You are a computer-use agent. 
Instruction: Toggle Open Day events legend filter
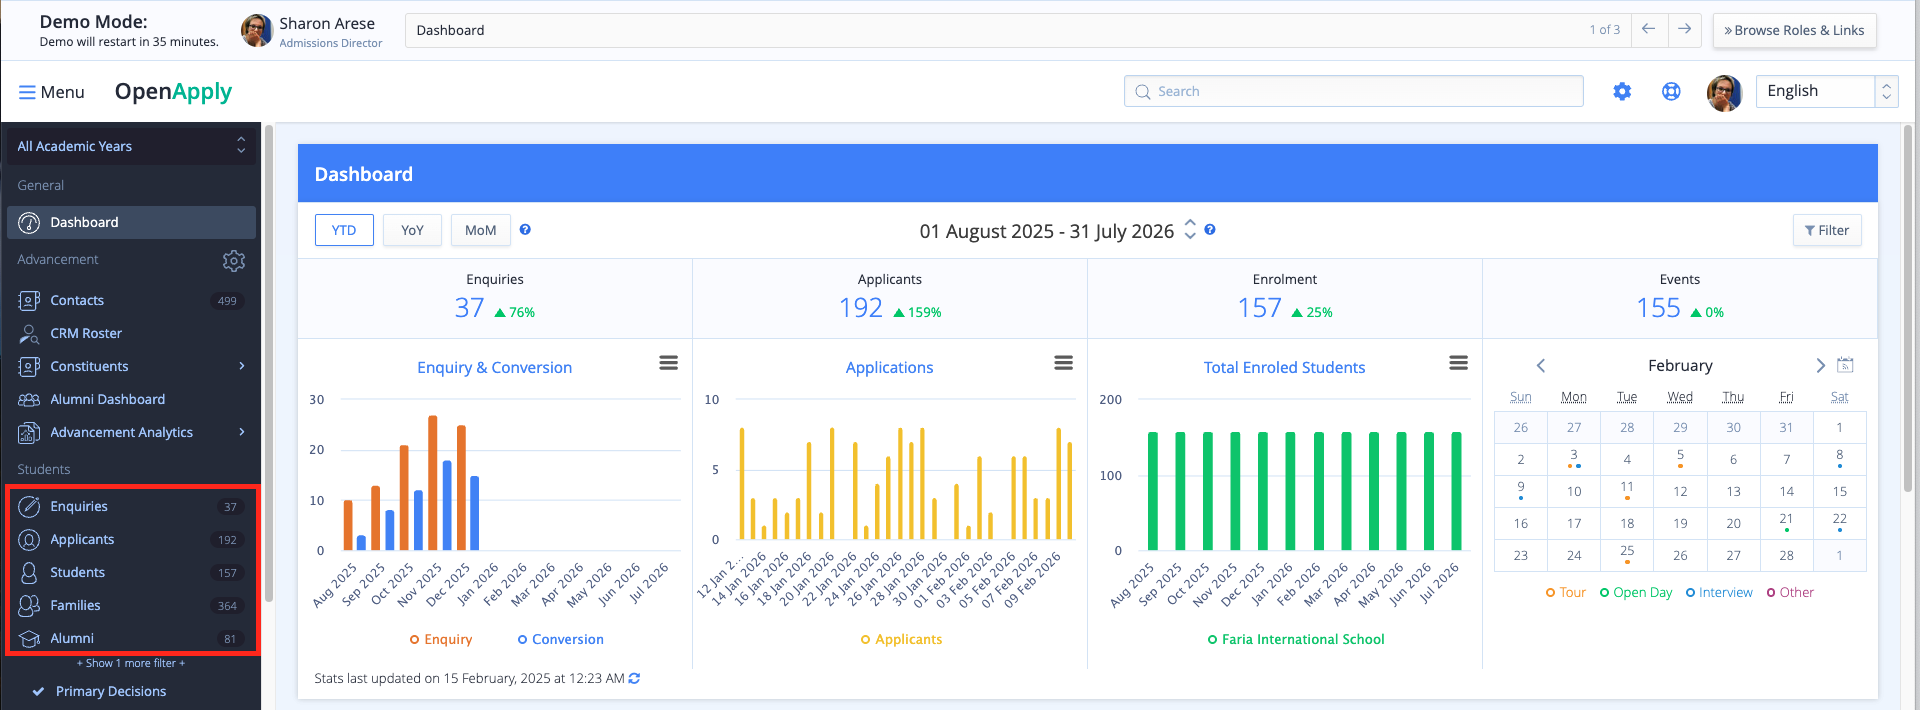pos(1636,593)
